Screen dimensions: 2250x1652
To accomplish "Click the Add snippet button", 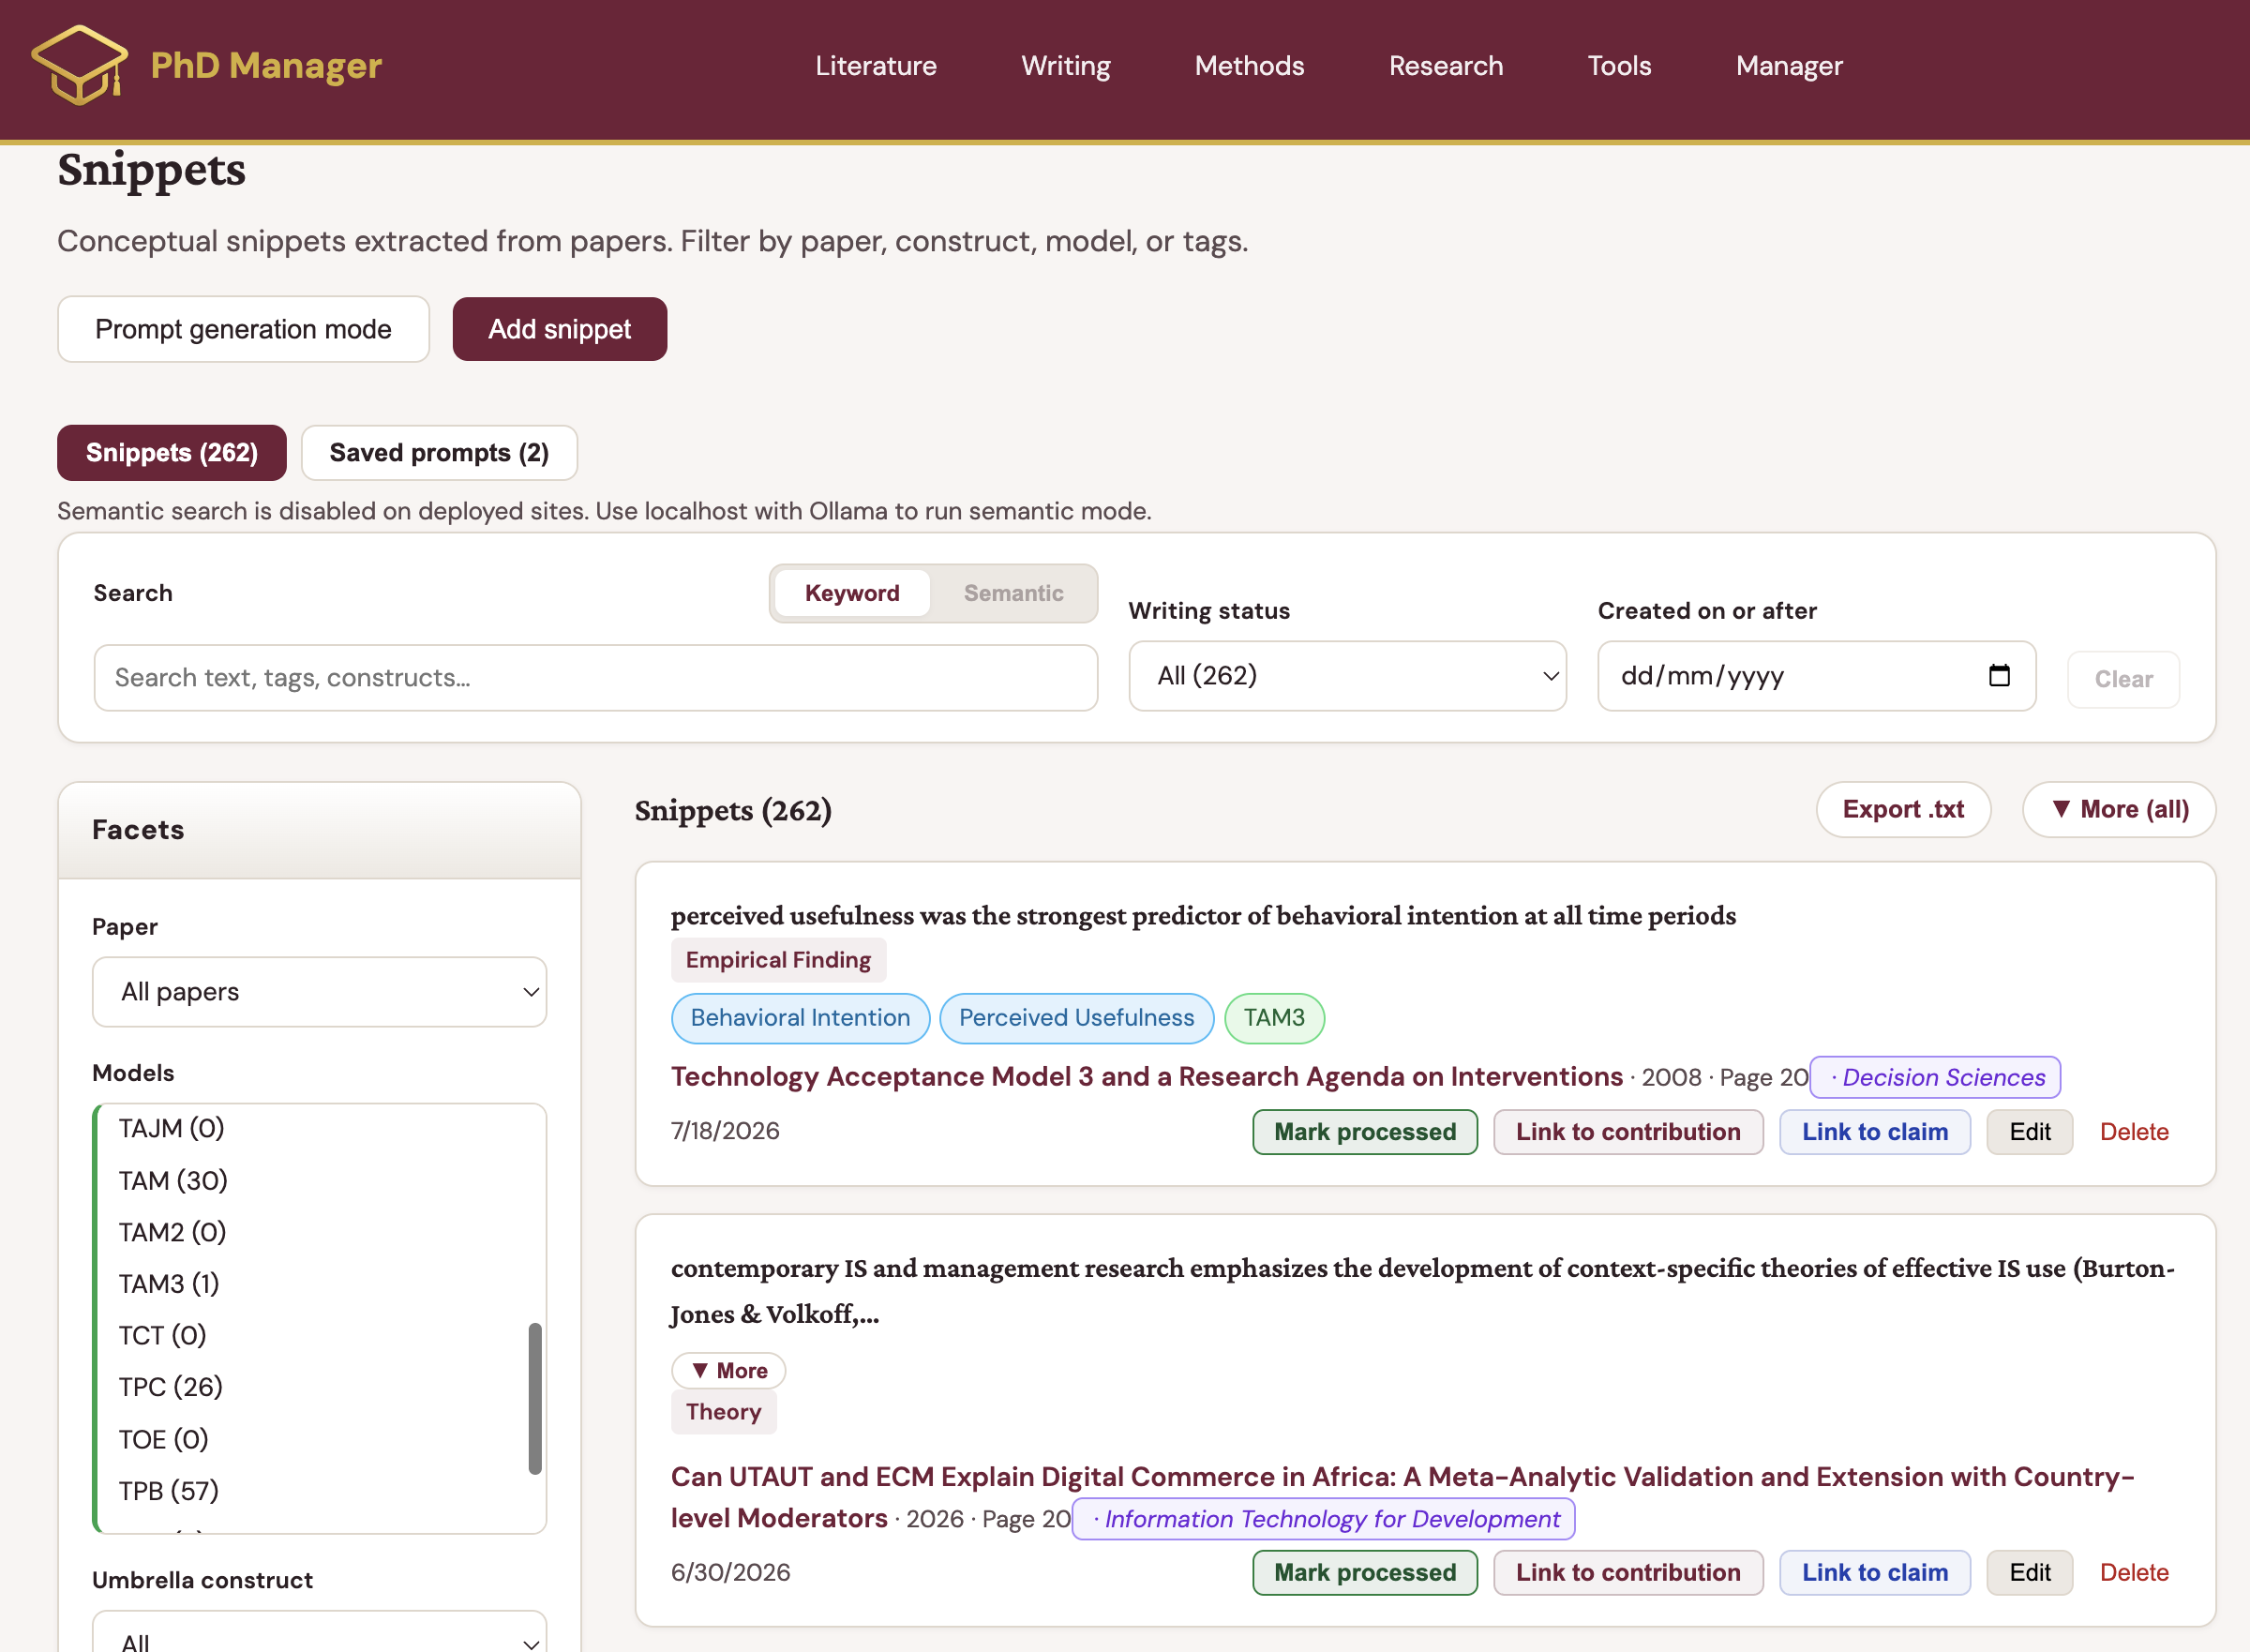I will [x=559, y=329].
